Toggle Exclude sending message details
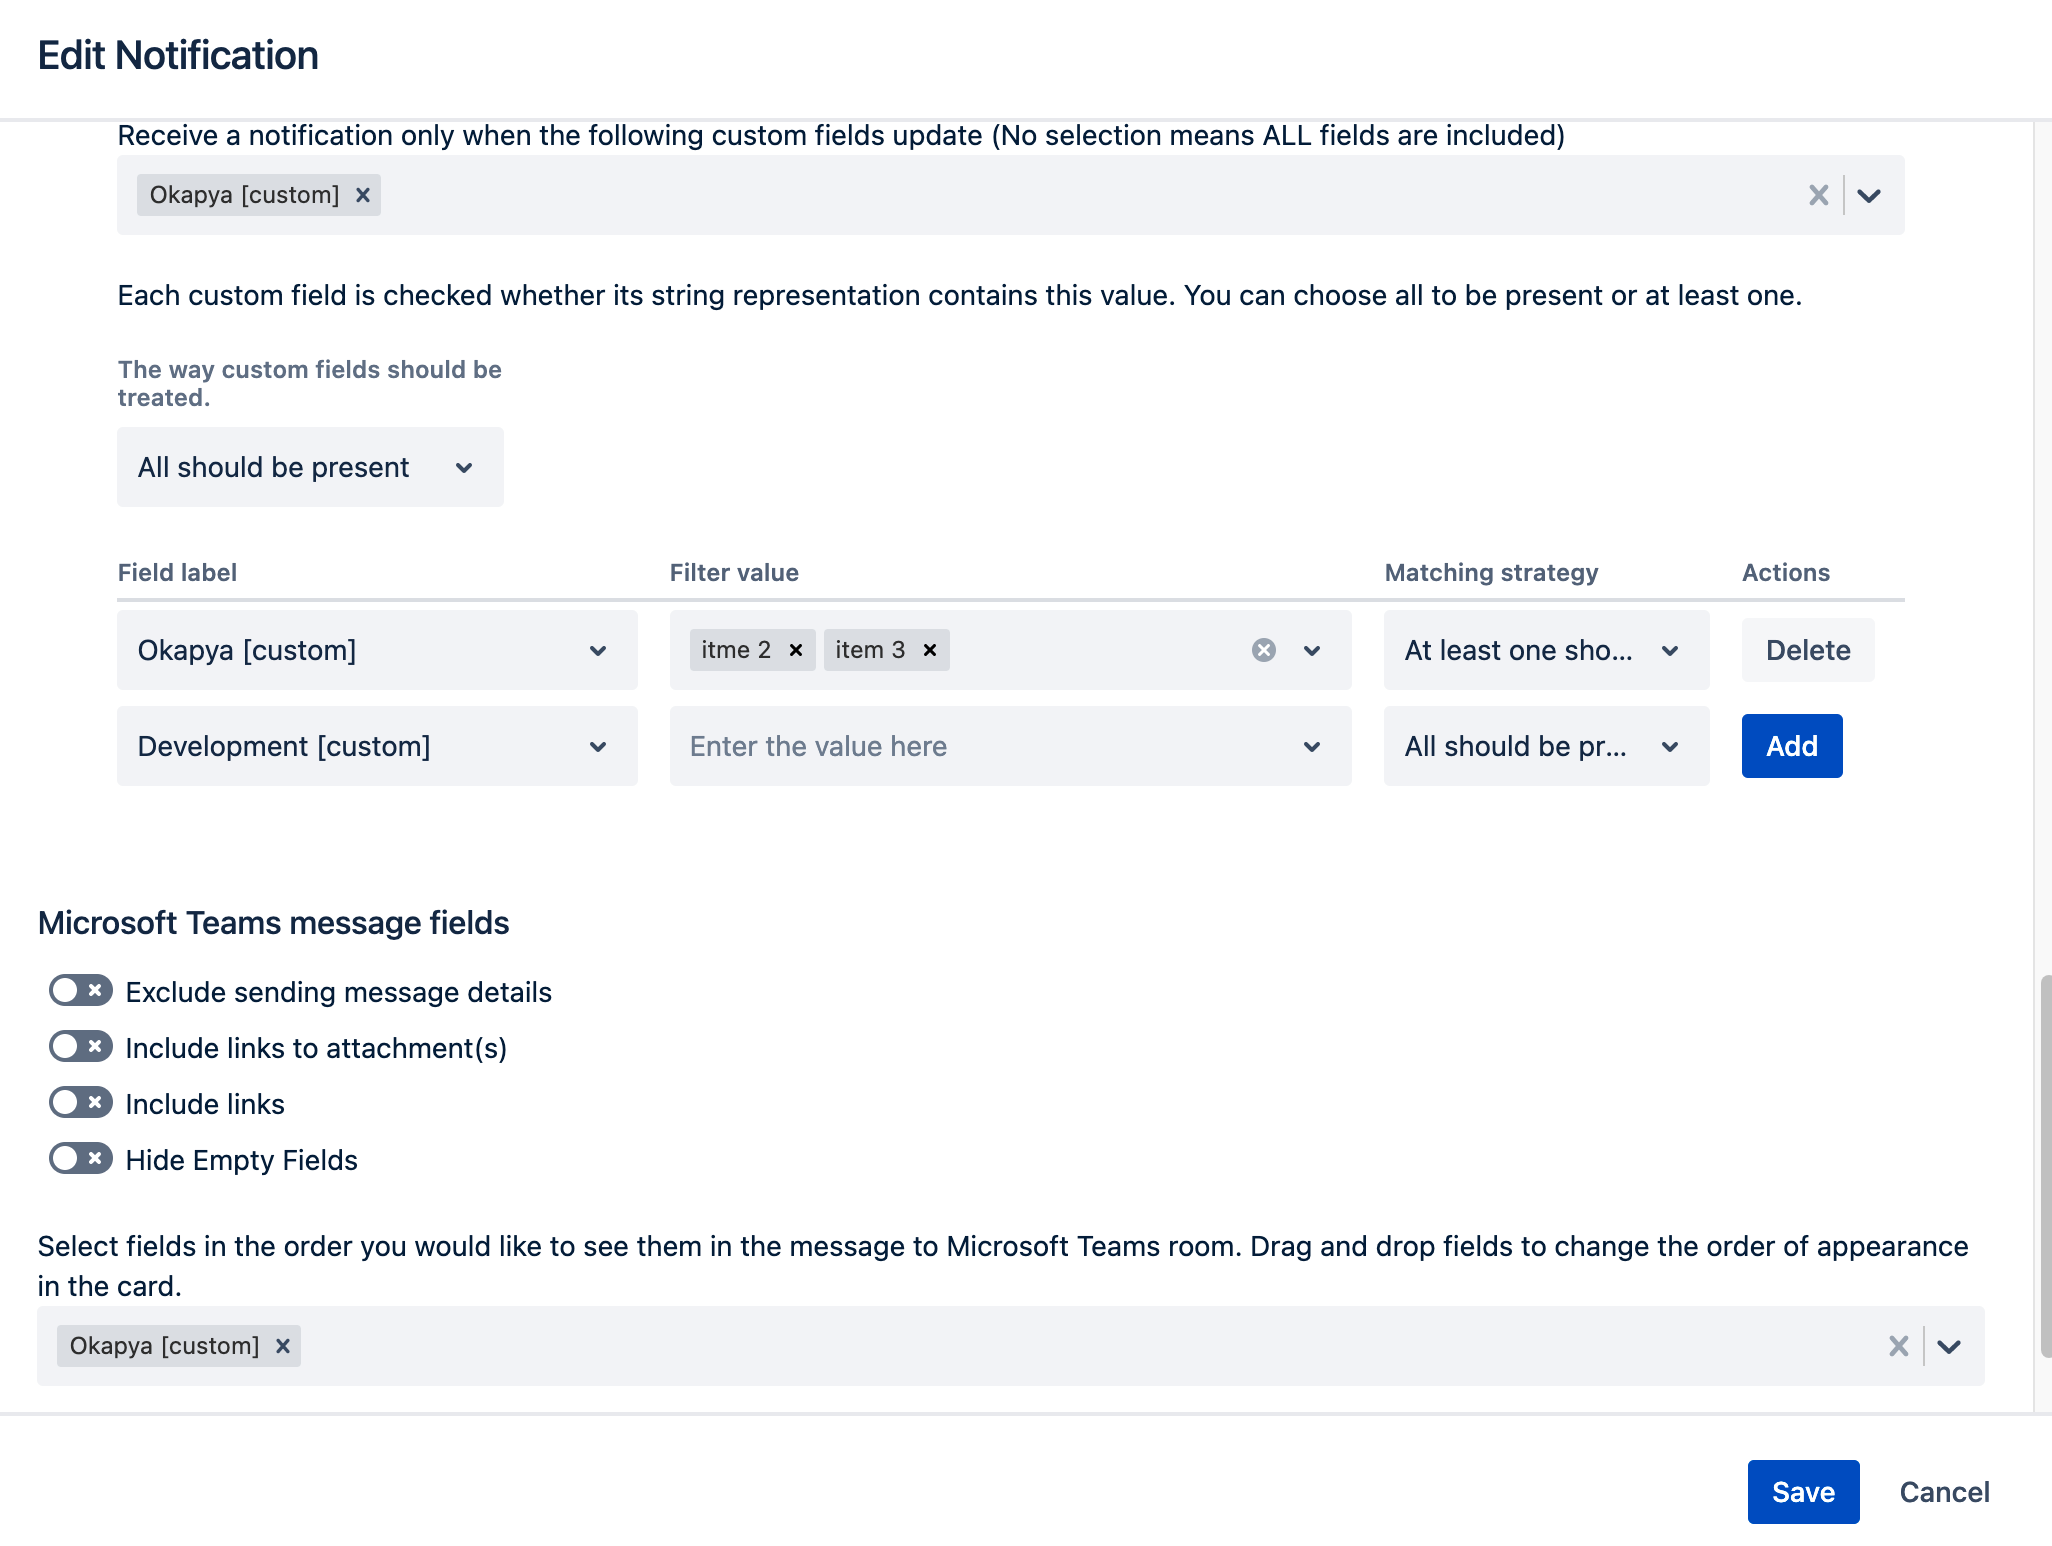This screenshot has height=1546, width=2052. (79, 991)
